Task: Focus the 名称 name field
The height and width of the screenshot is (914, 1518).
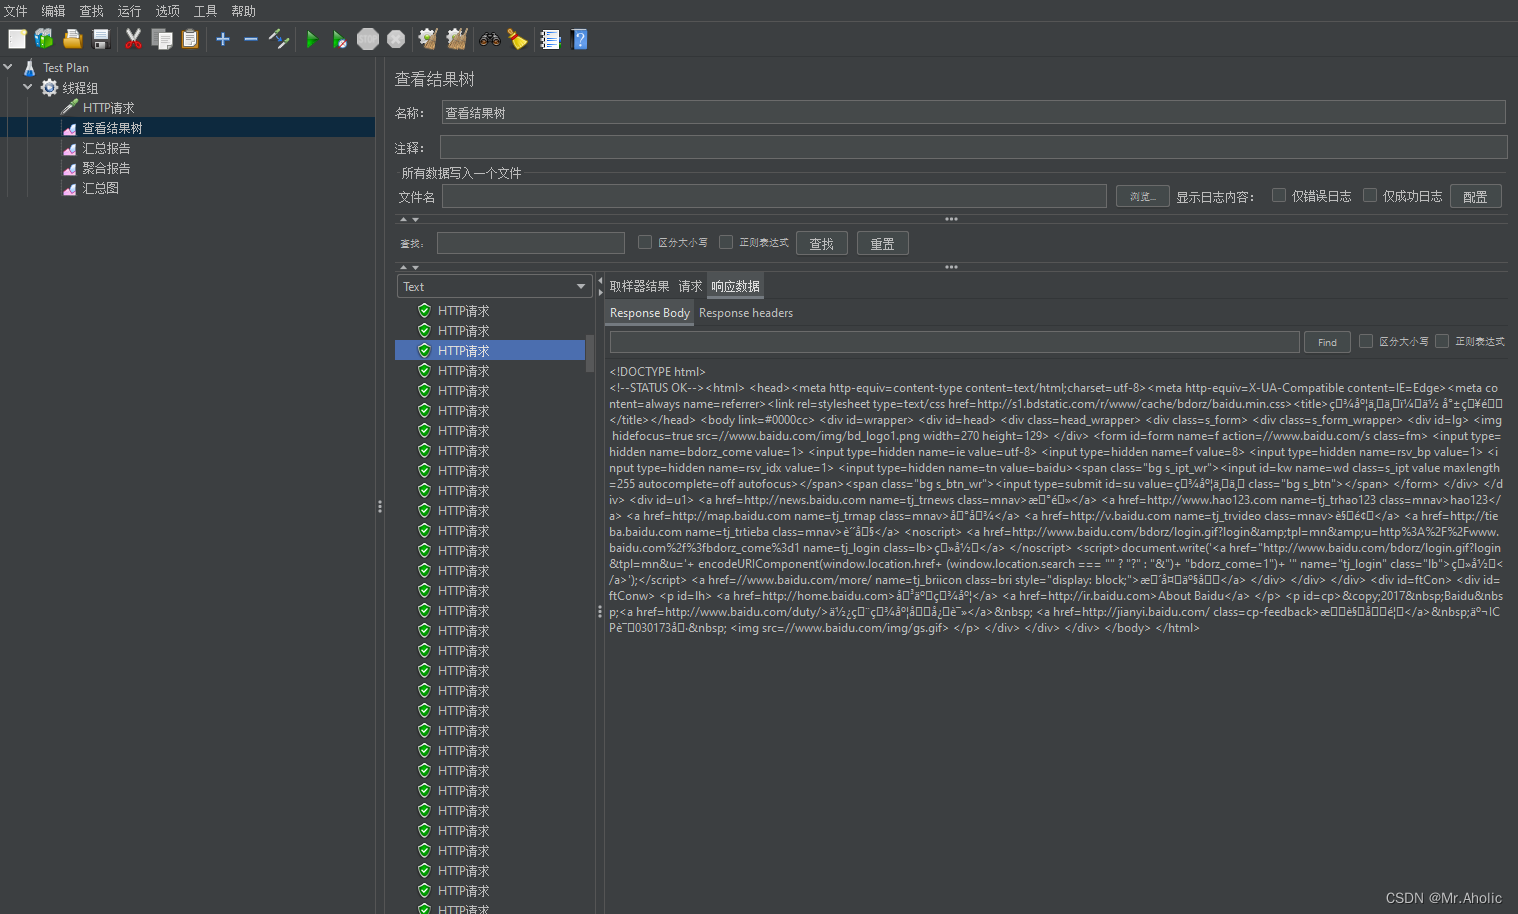Action: (x=973, y=112)
